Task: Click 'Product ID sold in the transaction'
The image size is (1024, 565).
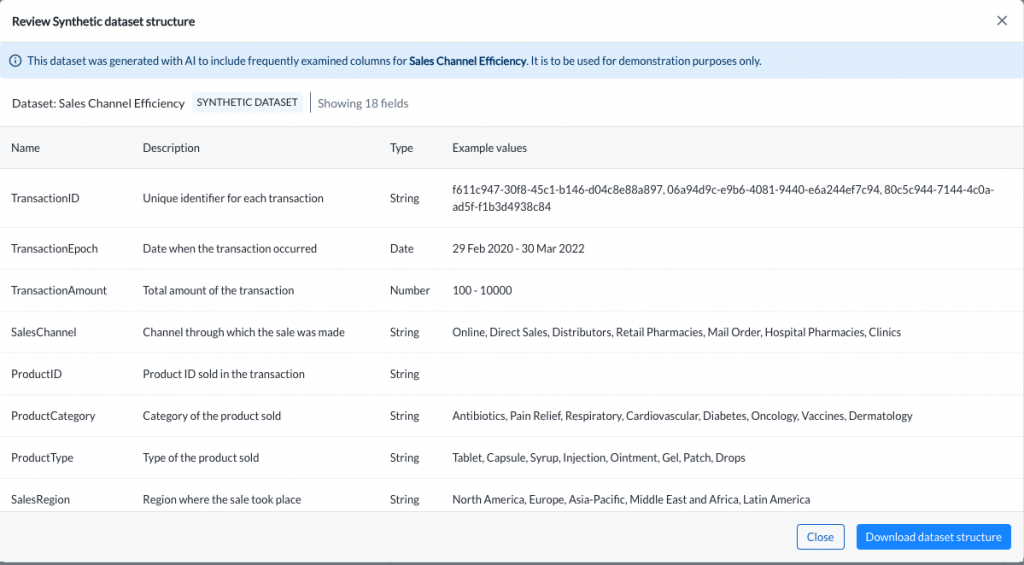Action: point(223,374)
